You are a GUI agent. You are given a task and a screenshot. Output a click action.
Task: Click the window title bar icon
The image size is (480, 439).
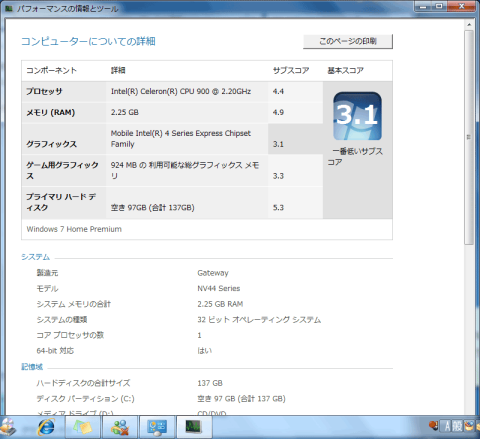pyautogui.click(x=9, y=8)
